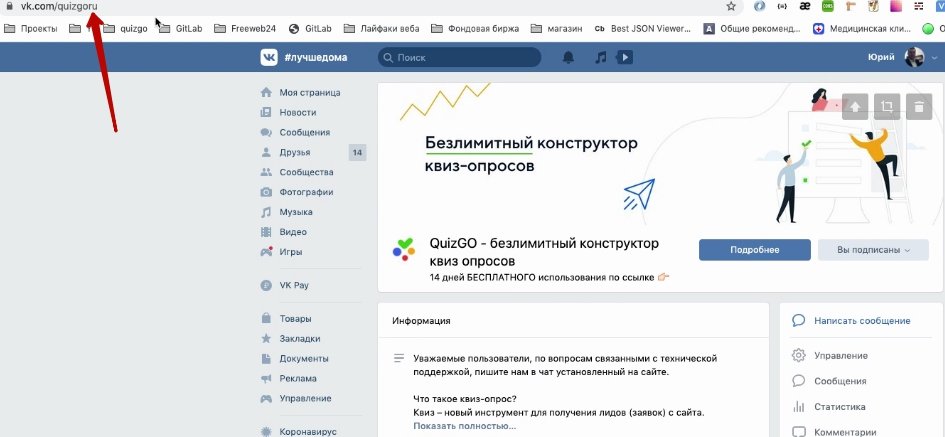
Task: Expand the text with "Показать полностью"
Action: click(x=464, y=426)
